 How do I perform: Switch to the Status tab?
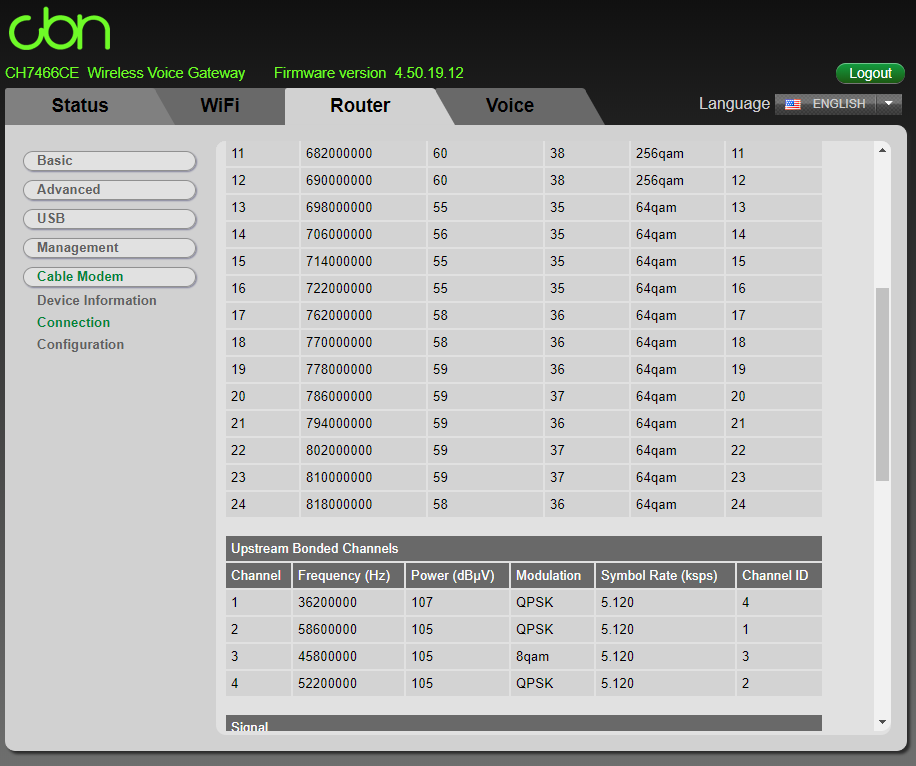(x=80, y=106)
